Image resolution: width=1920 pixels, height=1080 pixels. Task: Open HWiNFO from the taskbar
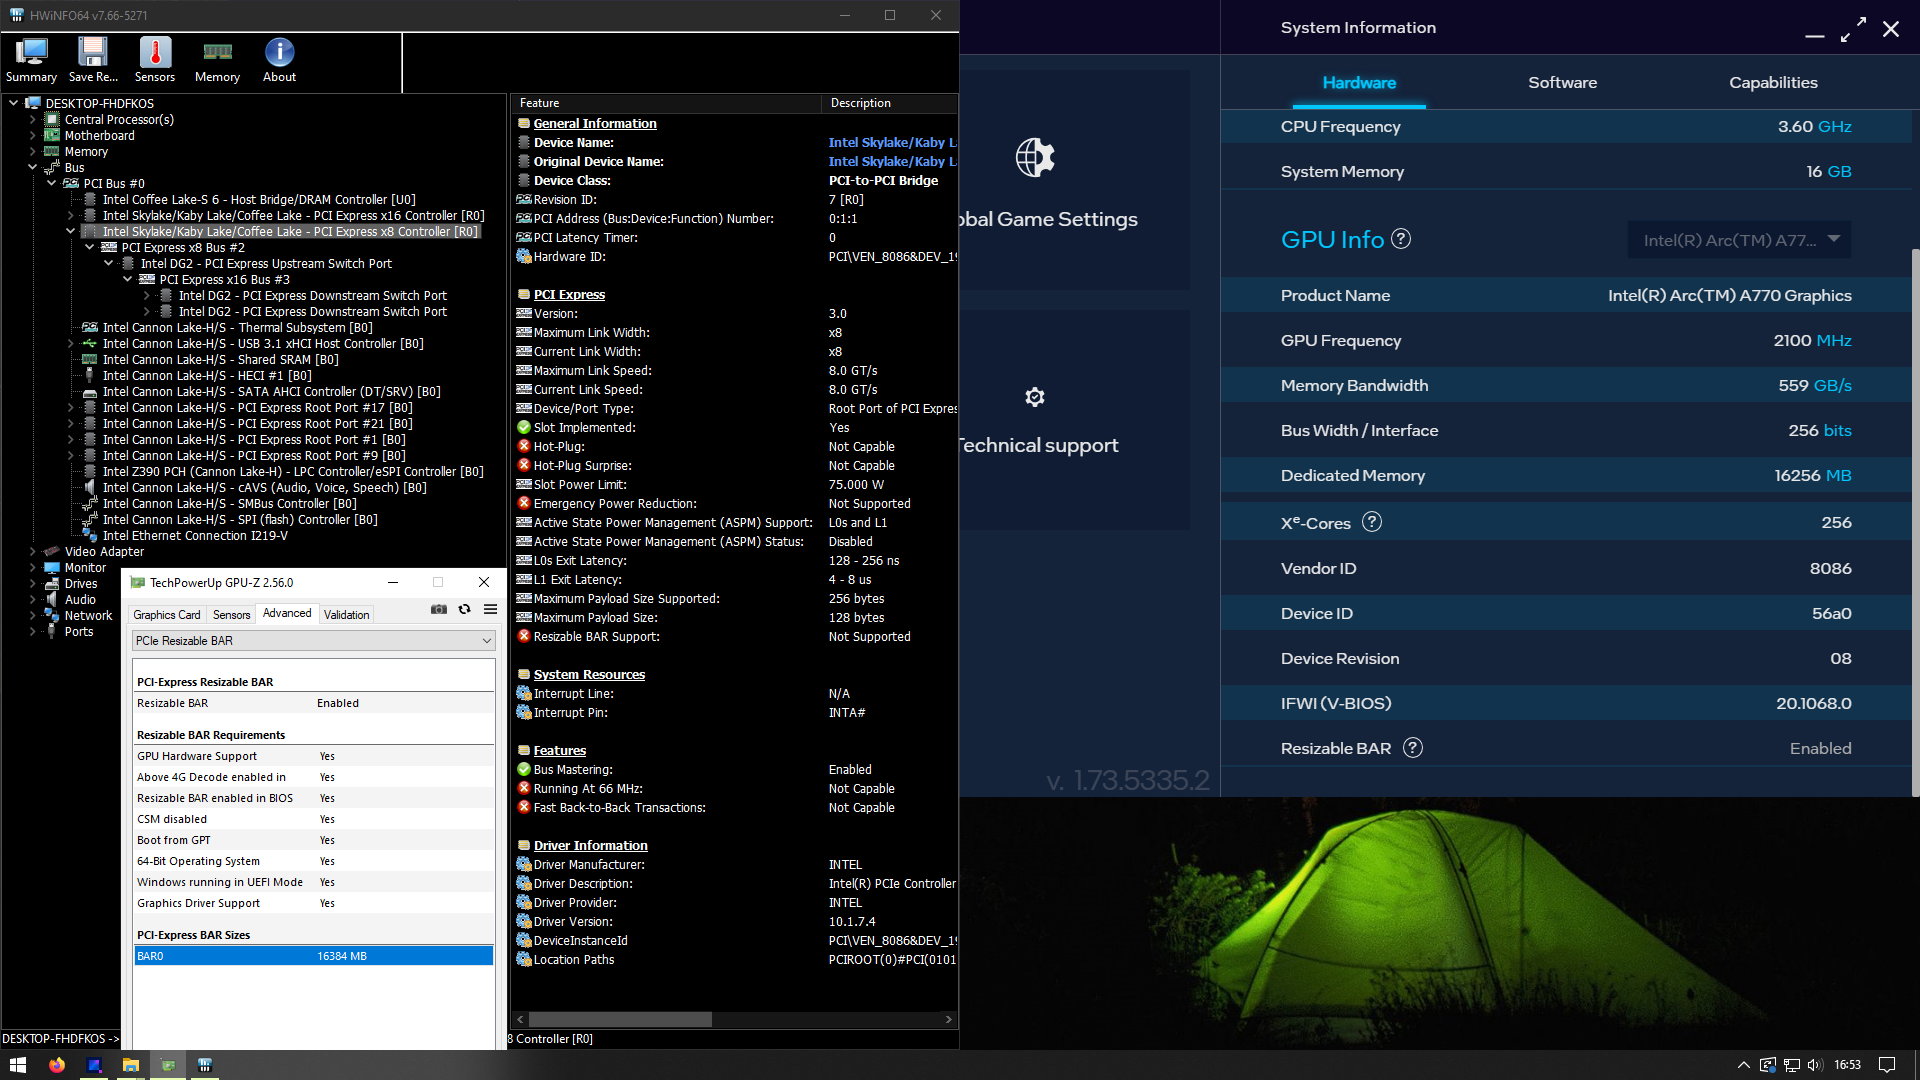point(205,1065)
